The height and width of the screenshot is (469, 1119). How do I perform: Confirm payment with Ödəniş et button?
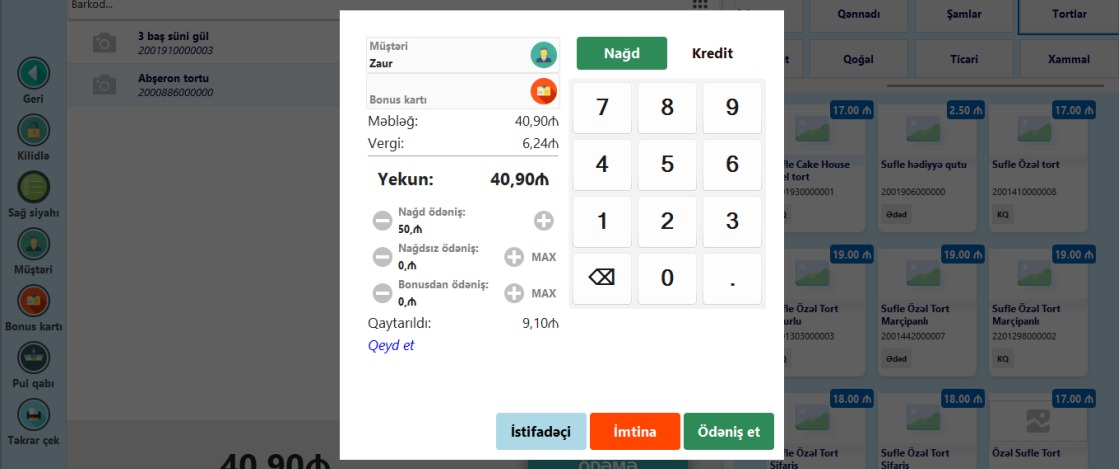pos(728,432)
